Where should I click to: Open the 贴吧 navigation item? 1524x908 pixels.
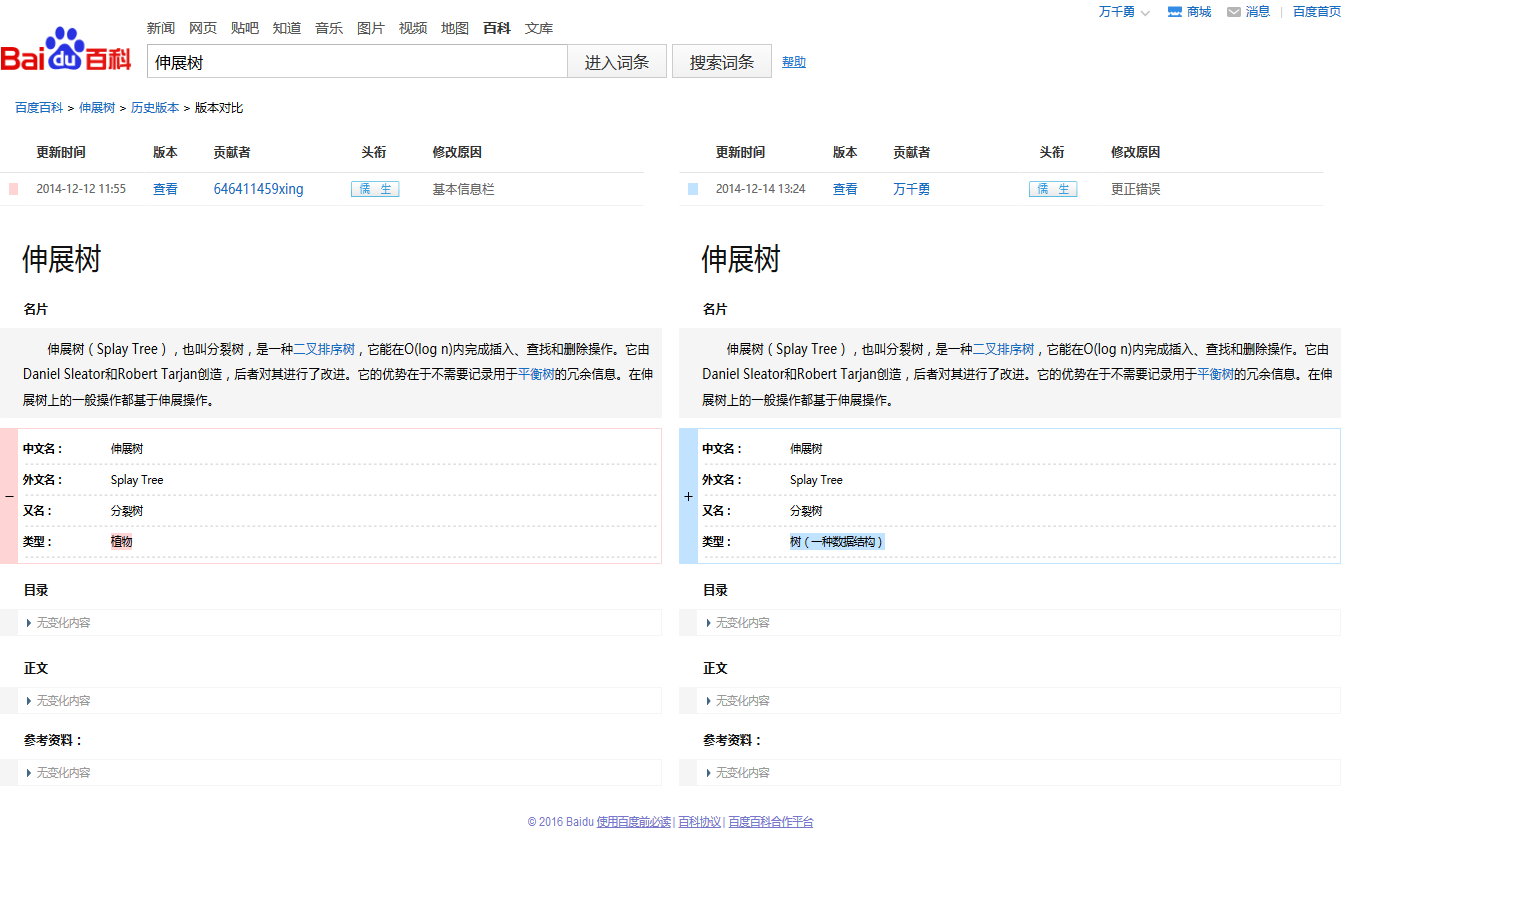pos(245,28)
